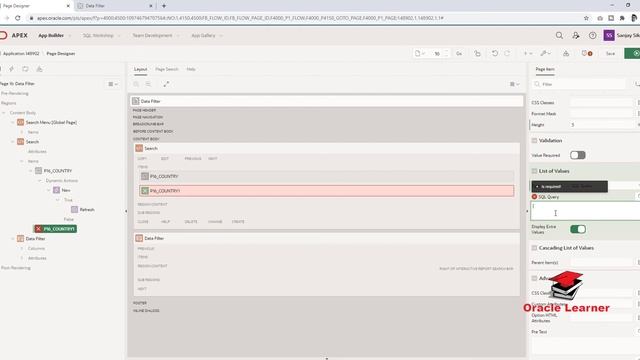Open the App Gallery dropdown arrow
Viewport: 640px width, 360px height.
pyautogui.click(x=221, y=36)
